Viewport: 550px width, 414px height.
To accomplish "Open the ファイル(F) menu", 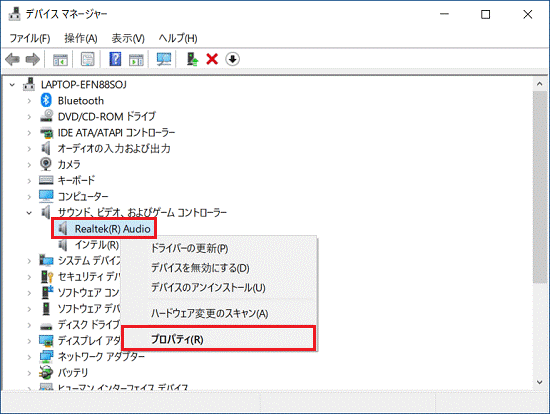I will point(30,38).
